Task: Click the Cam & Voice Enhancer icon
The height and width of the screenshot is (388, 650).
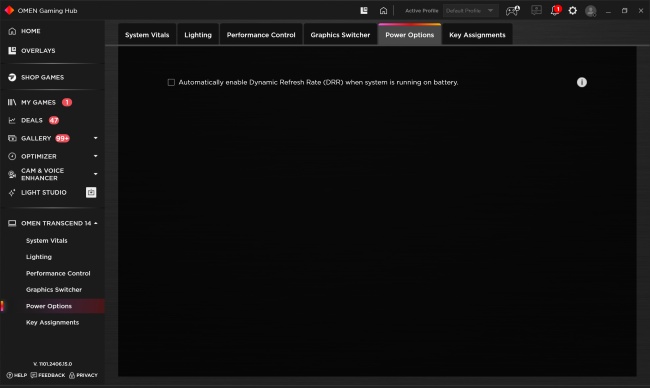Action: click(x=12, y=174)
